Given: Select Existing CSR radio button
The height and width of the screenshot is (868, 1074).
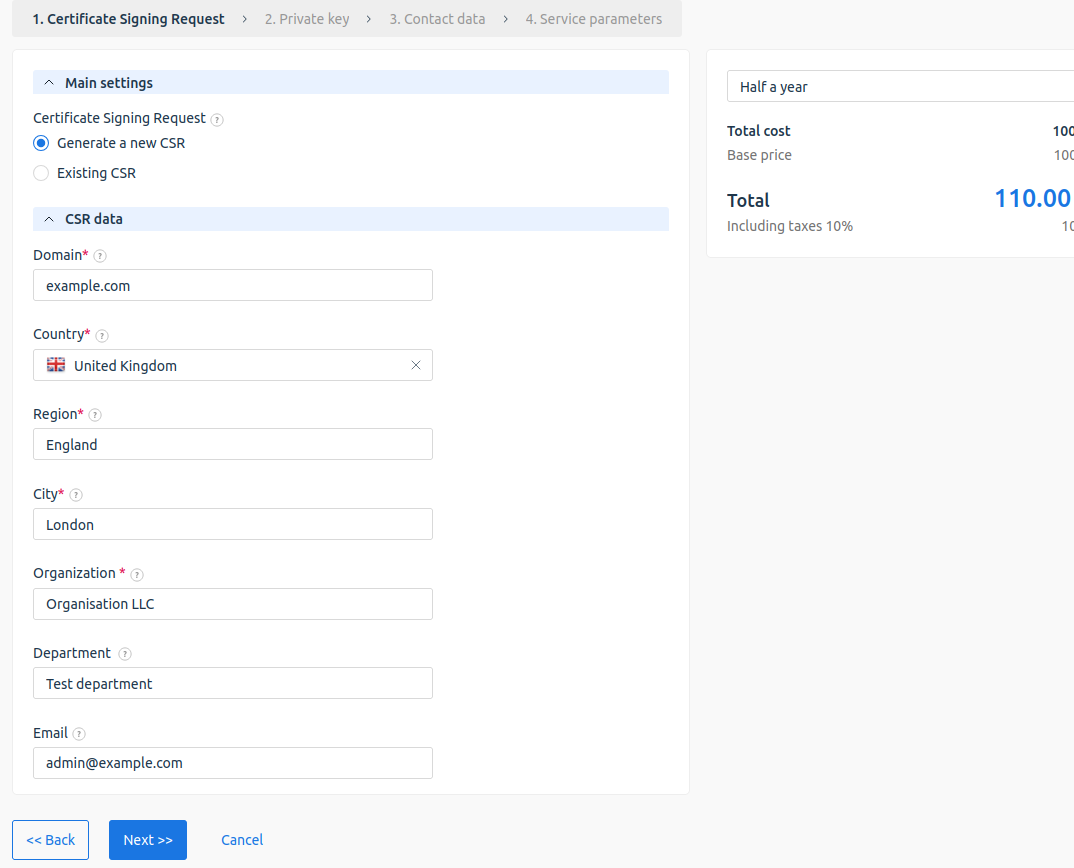Looking at the screenshot, I should pos(41,173).
